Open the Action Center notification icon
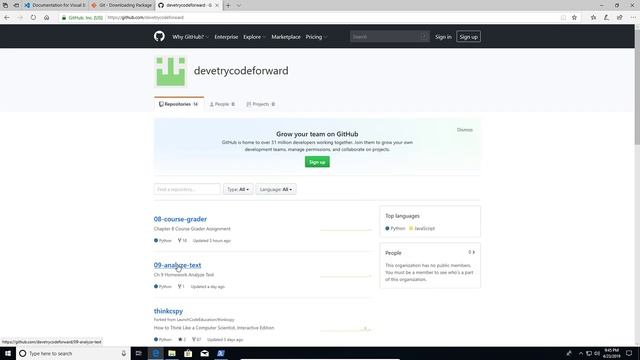This screenshot has height=360, width=640. tap(629, 353)
